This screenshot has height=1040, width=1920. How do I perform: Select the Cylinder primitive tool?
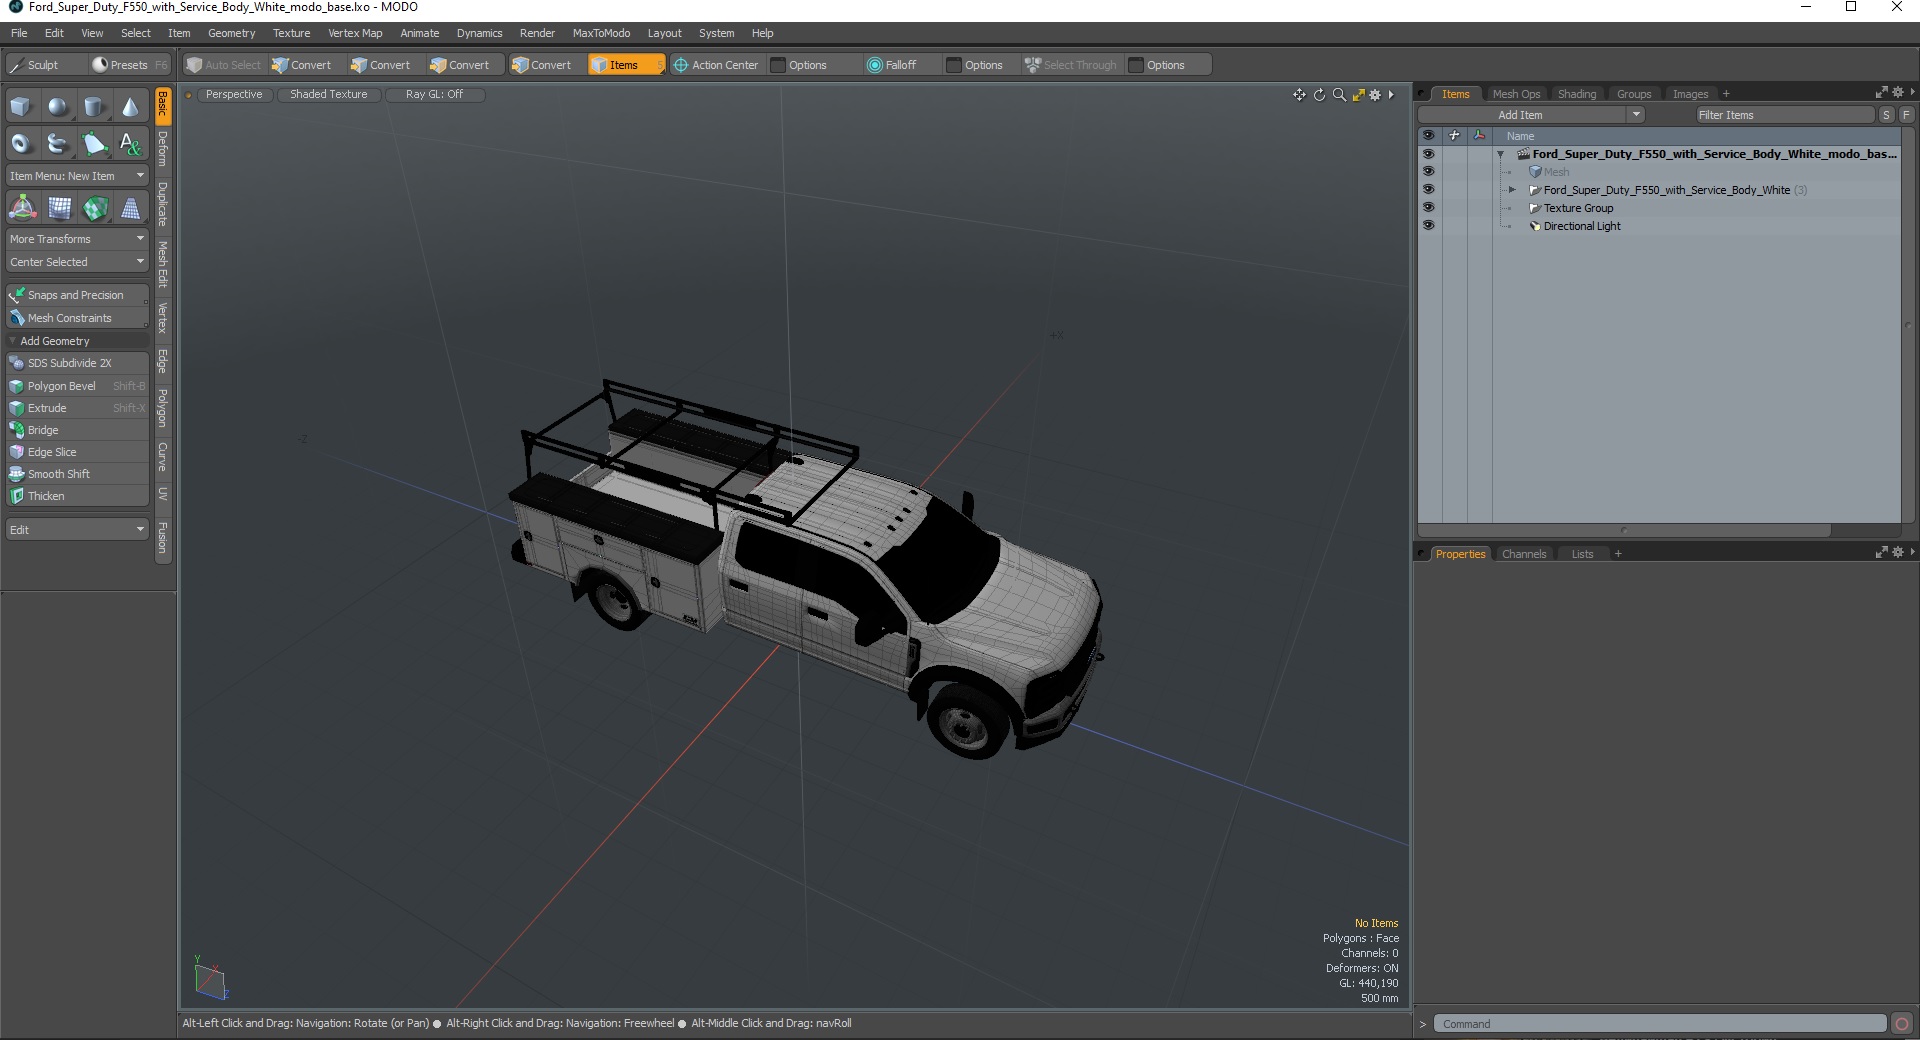(x=94, y=107)
